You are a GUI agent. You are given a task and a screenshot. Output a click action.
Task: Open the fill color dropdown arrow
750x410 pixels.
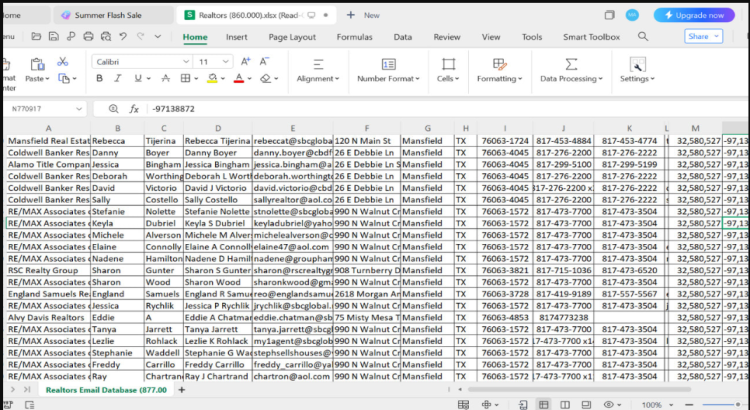tap(223, 79)
